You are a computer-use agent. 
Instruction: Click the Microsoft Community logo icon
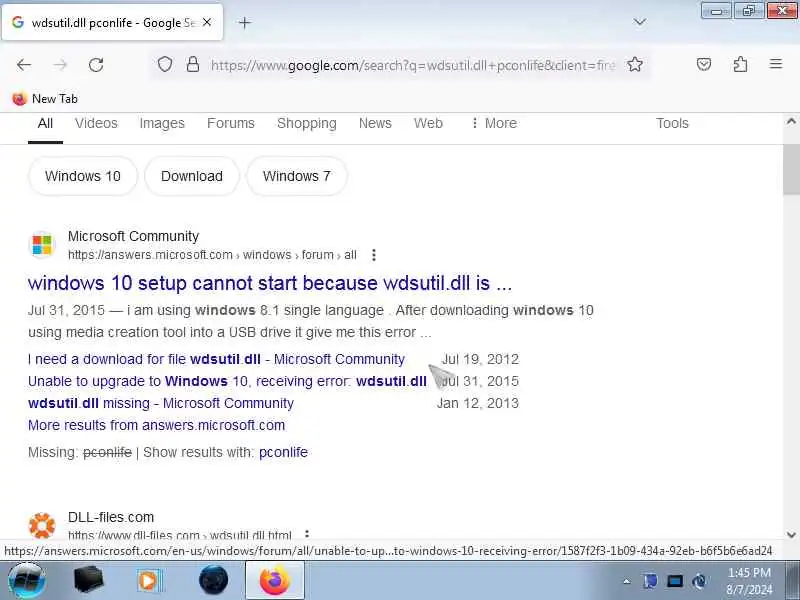click(42, 244)
